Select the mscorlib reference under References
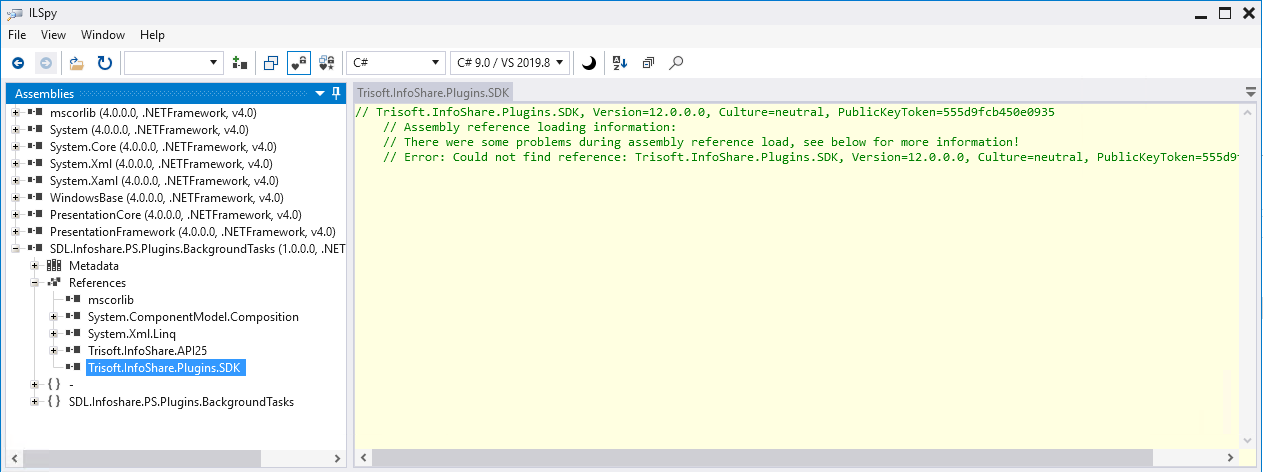The height and width of the screenshot is (472, 1263). 110,299
